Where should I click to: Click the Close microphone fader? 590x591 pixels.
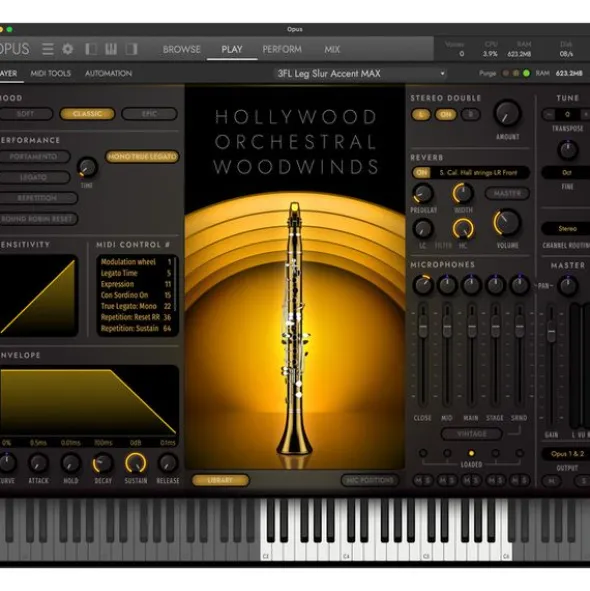click(x=423, y=326)
